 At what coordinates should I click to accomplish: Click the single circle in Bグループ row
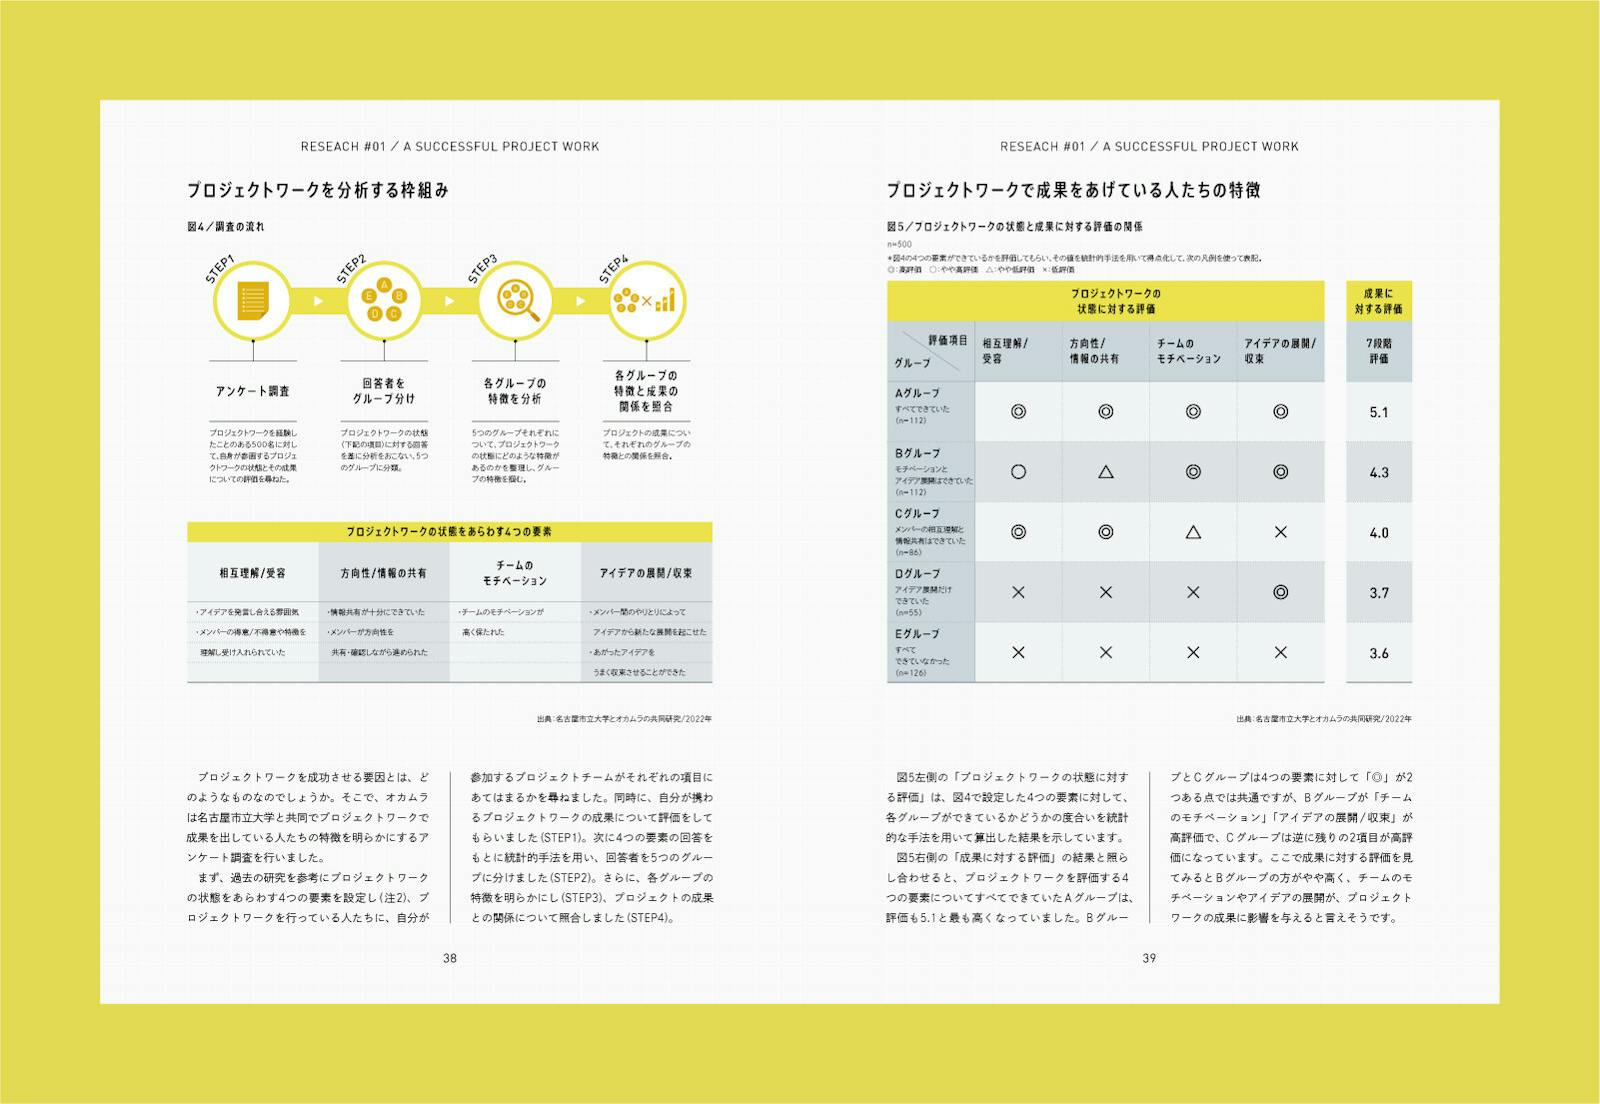(x=1018, y=472)
